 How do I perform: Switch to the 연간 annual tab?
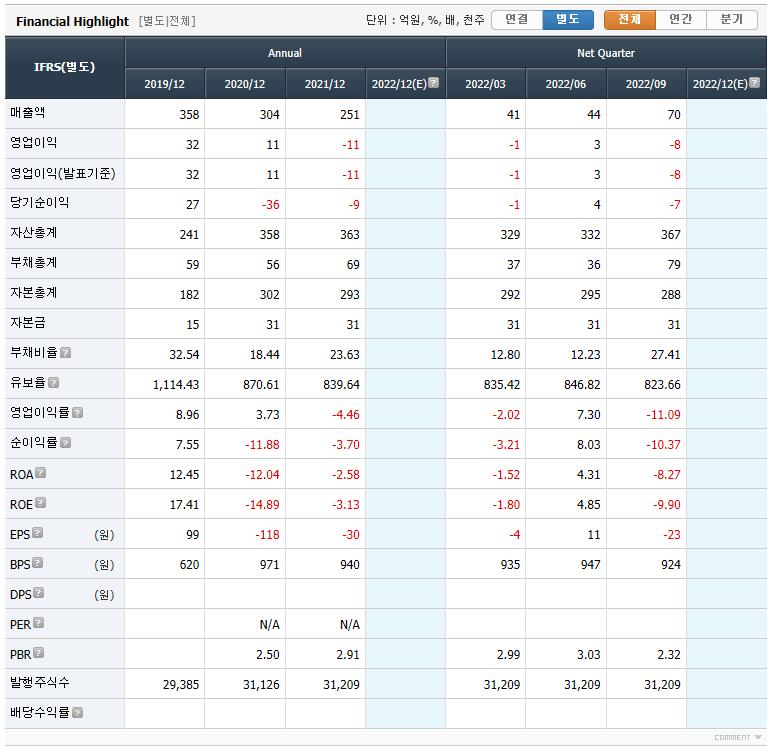coord(681,20)
